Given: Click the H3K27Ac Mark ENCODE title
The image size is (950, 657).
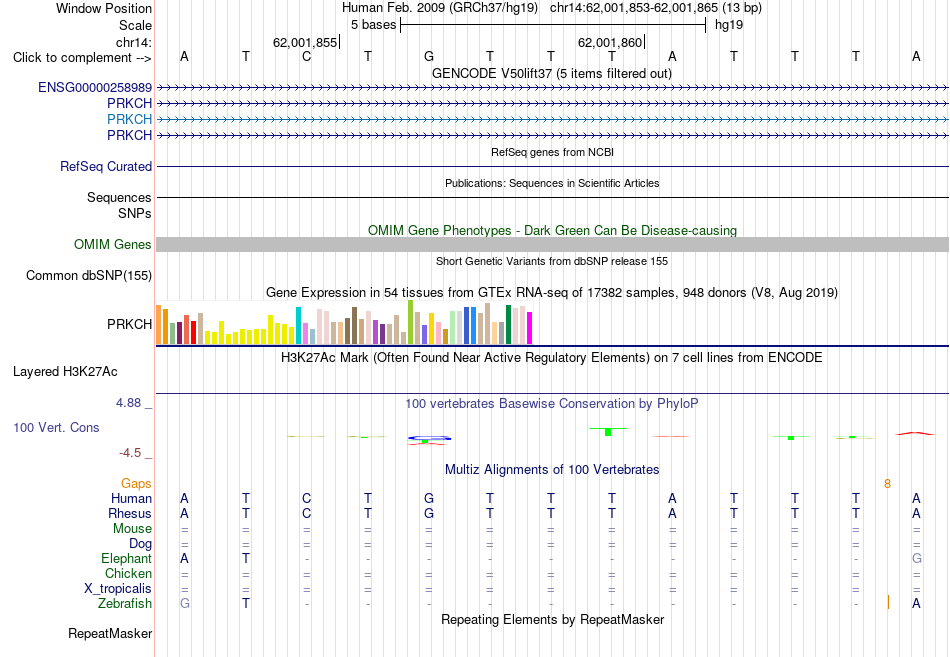Looking at the screenshot, I should tap(551, 358).
